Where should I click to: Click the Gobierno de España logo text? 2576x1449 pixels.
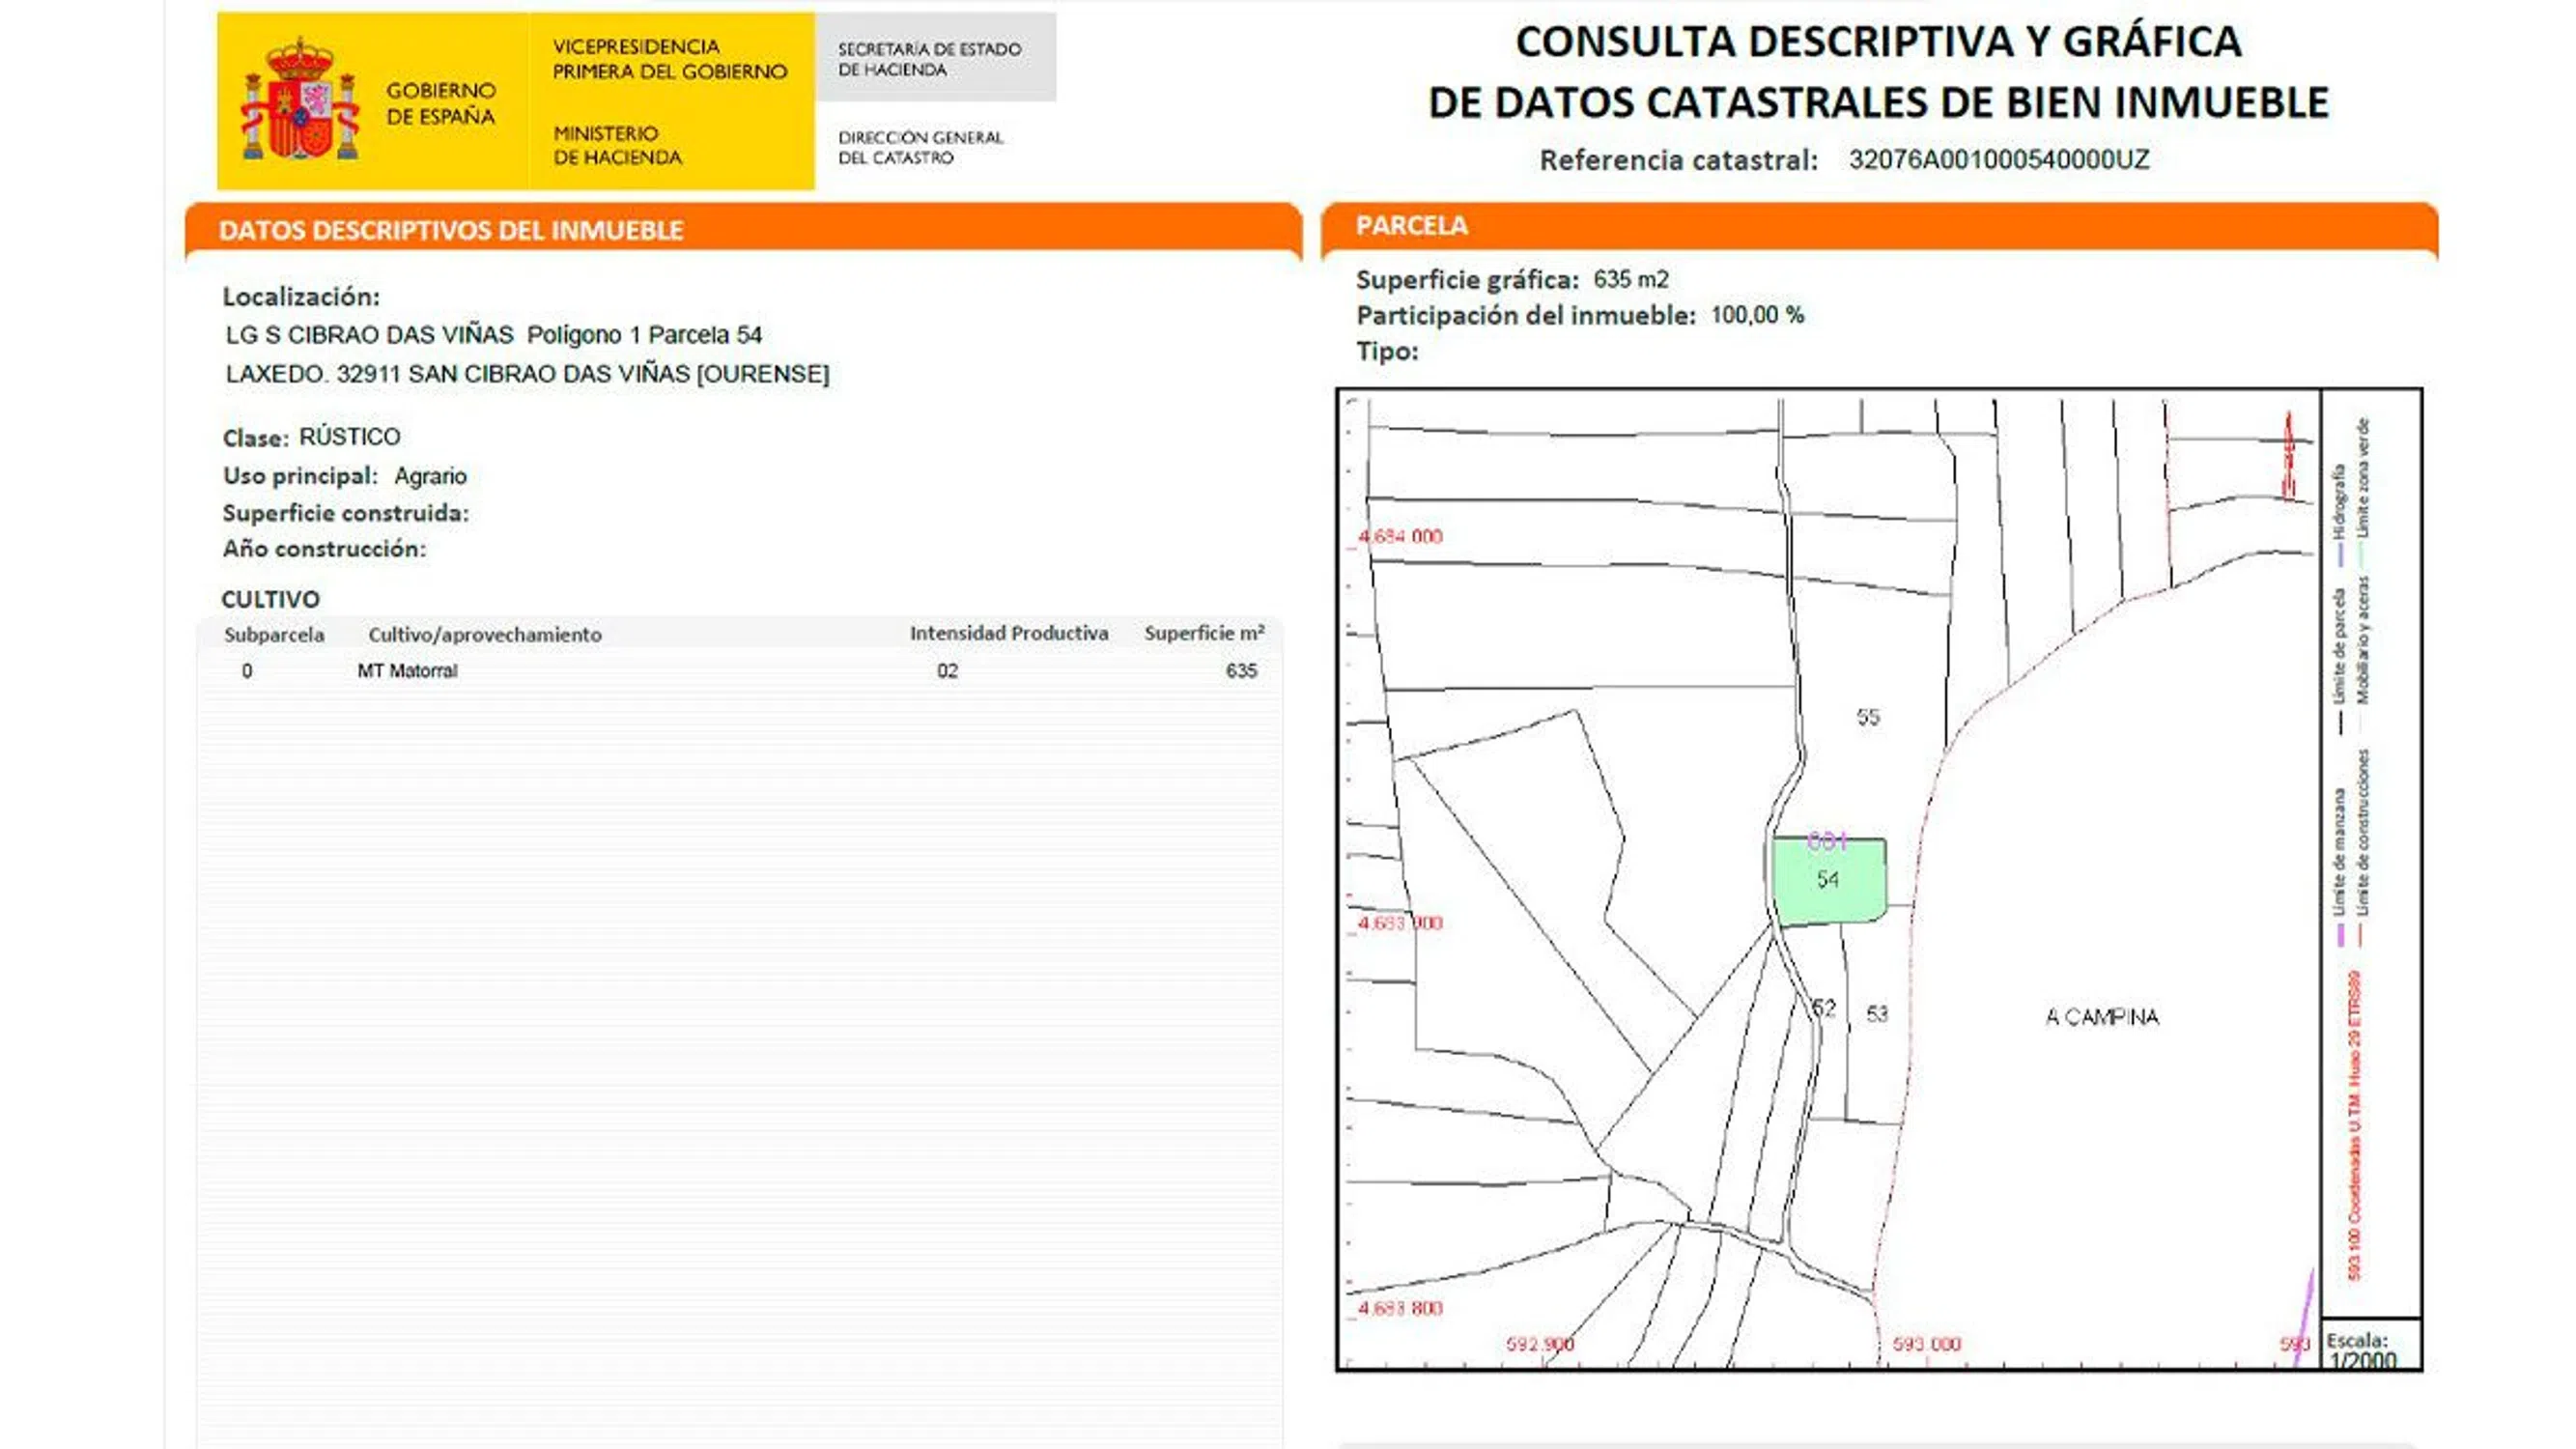440,103
